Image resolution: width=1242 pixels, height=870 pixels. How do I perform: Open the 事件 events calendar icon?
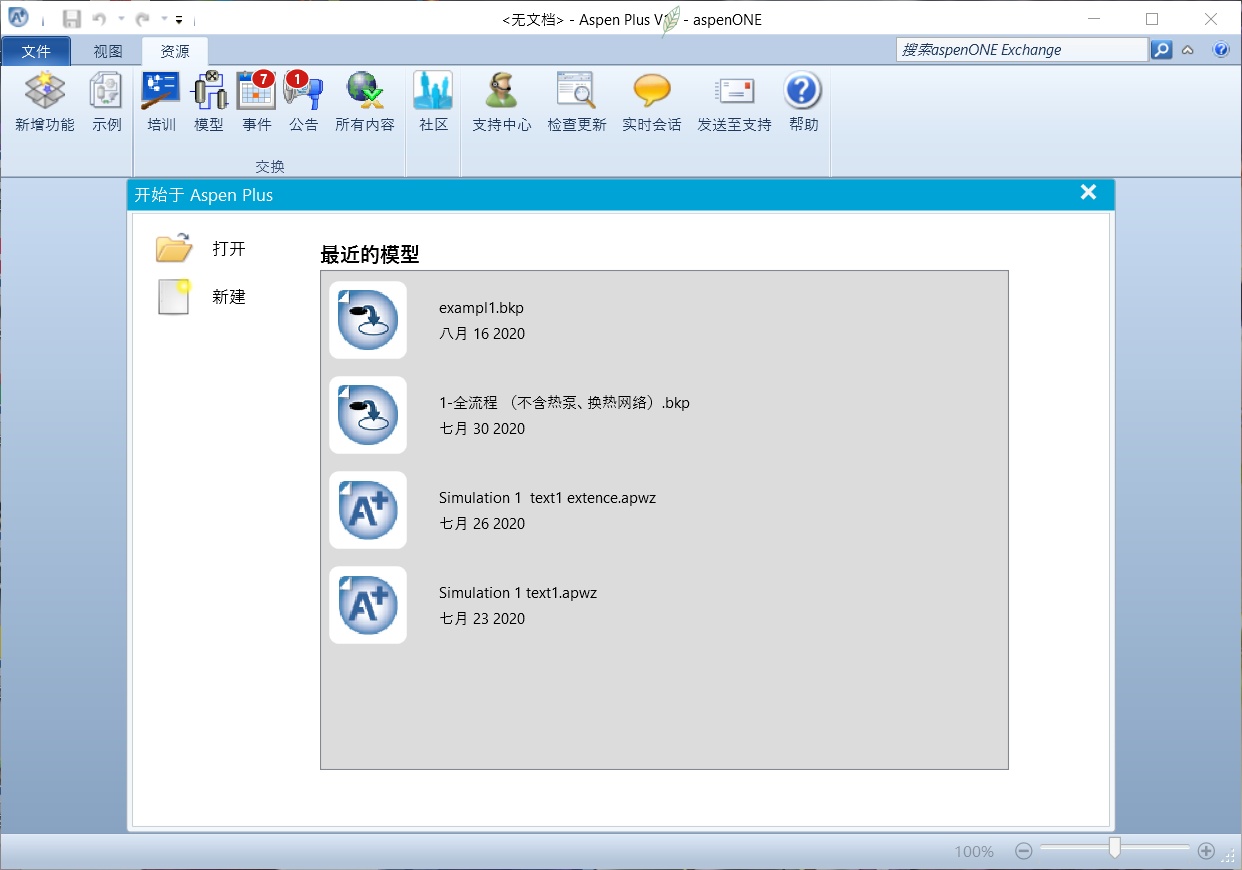tap(257, 91)
